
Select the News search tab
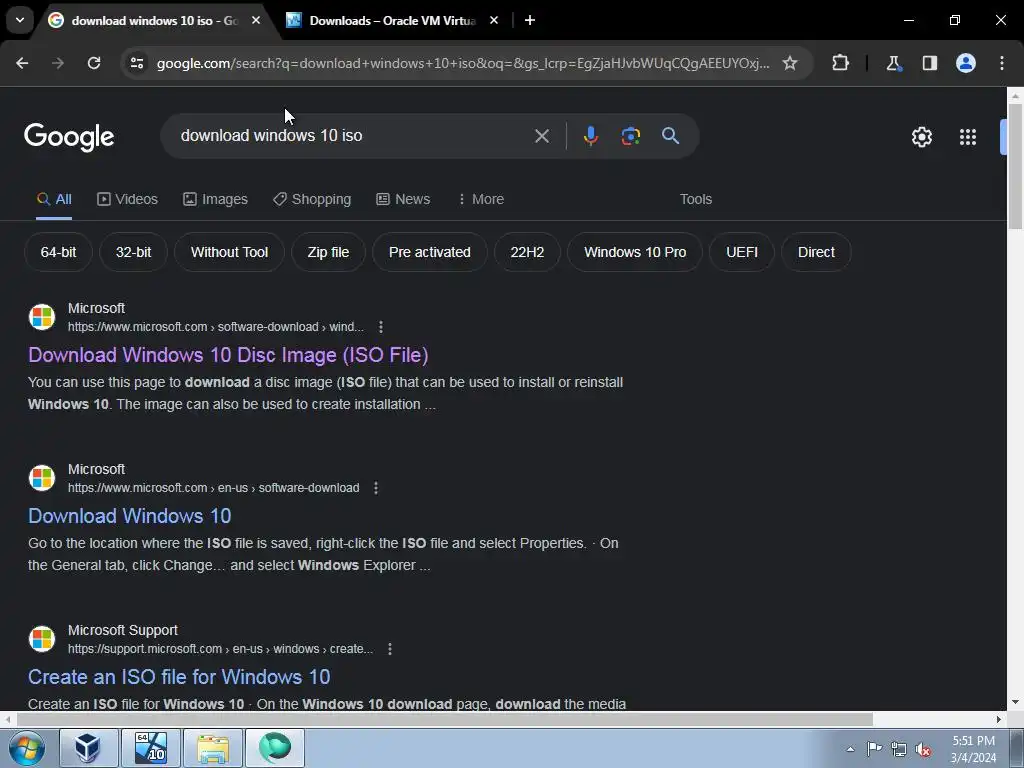tap(403, 199)
